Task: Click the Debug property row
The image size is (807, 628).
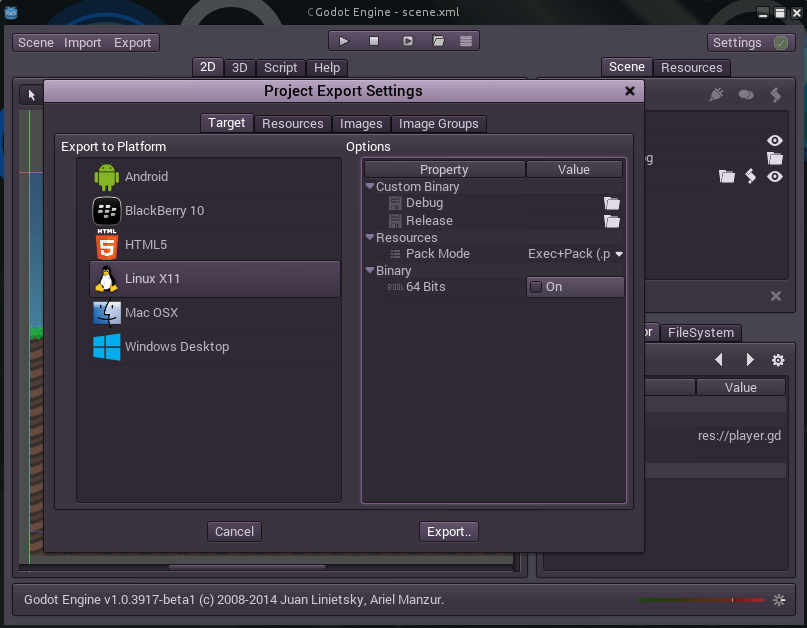Action: coord(494,203)
